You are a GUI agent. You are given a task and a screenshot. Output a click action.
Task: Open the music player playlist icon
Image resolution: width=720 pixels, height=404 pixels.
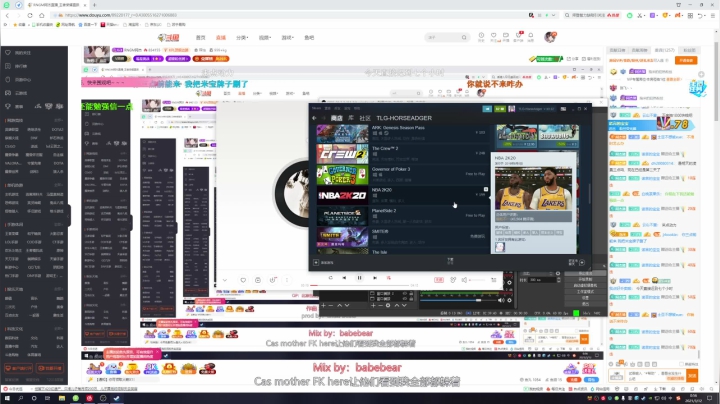pos(494,280)
